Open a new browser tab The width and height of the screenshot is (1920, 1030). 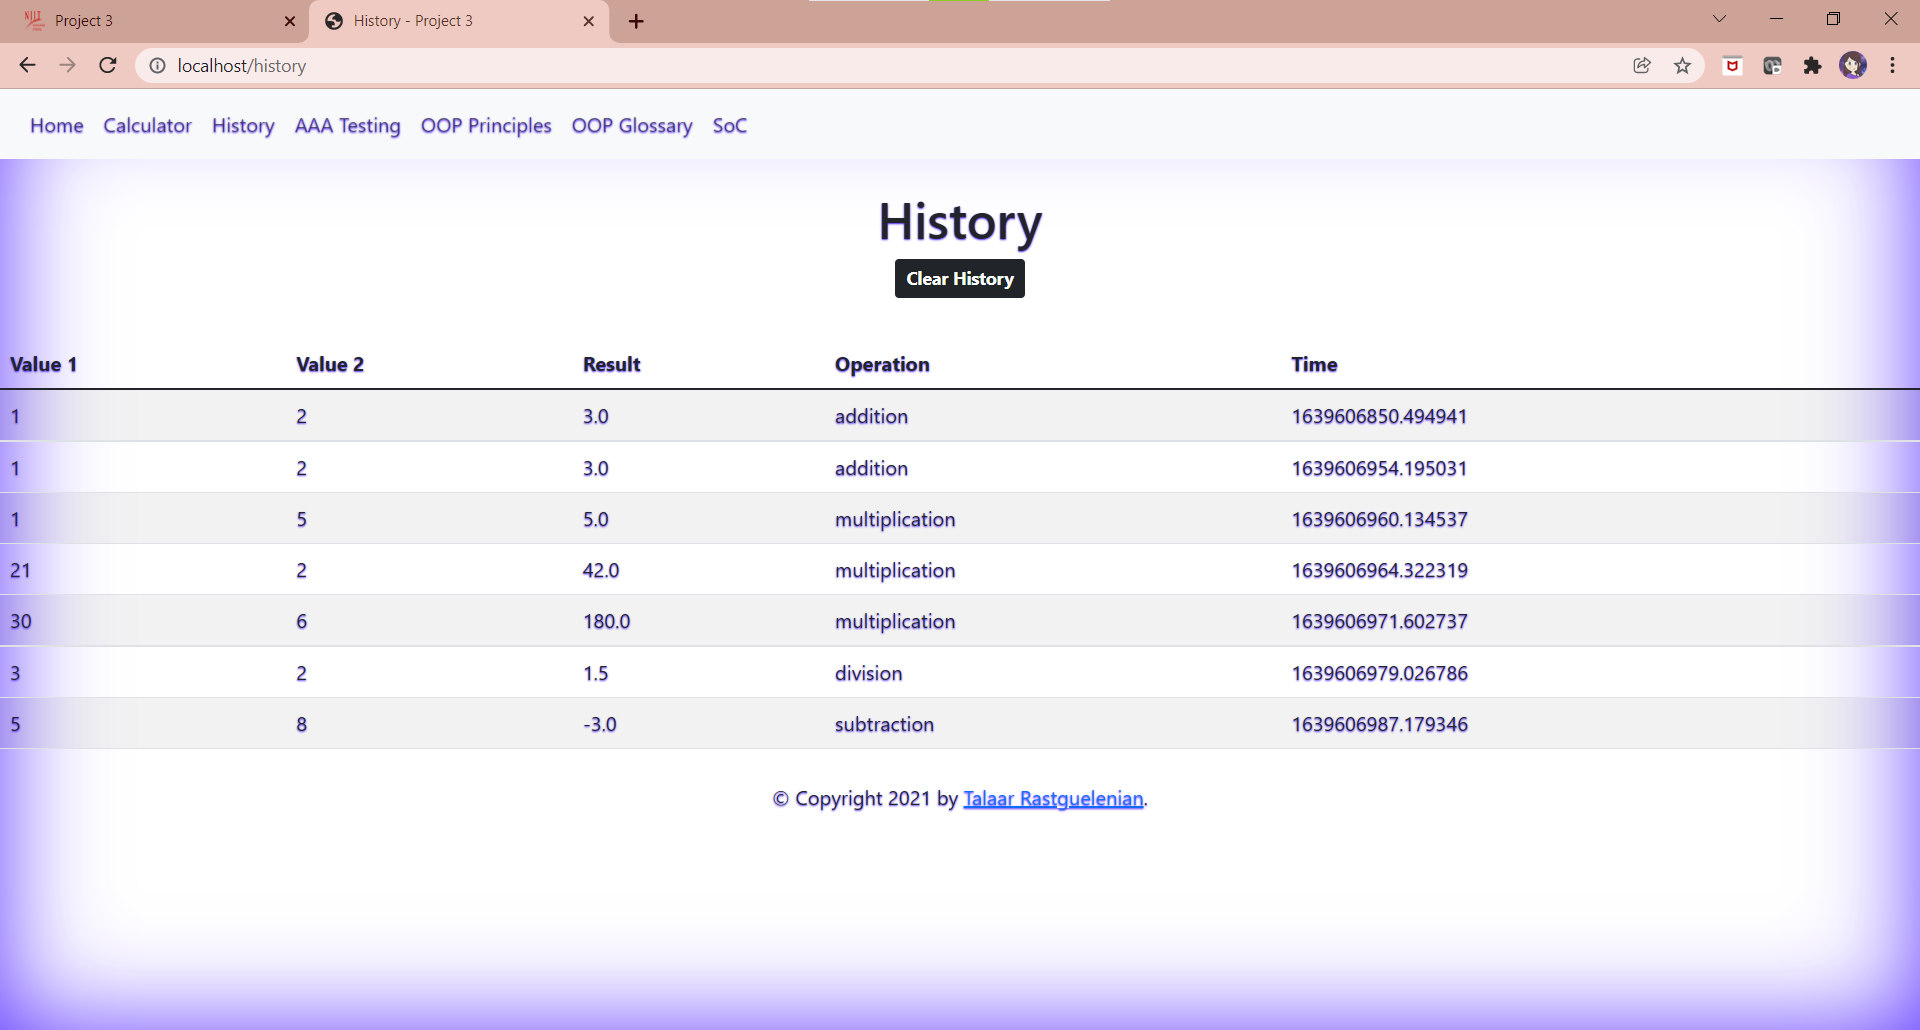click(636, 21)
